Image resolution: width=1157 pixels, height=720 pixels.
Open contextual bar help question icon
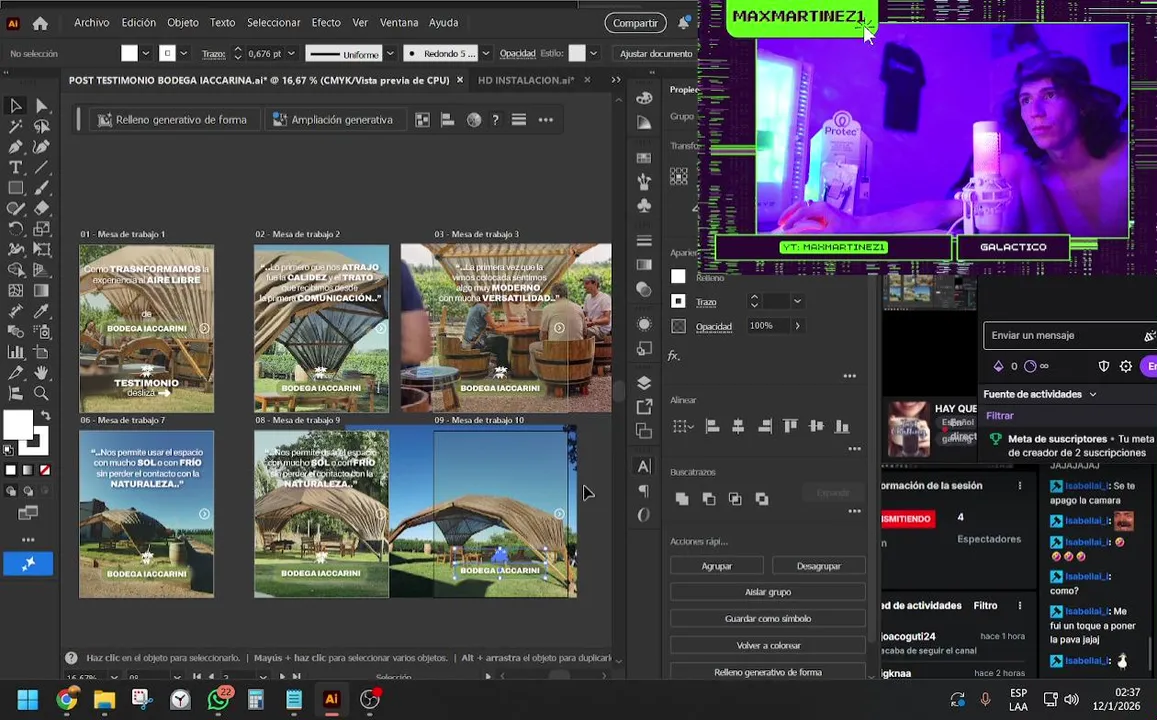click(x=495, y=120)
